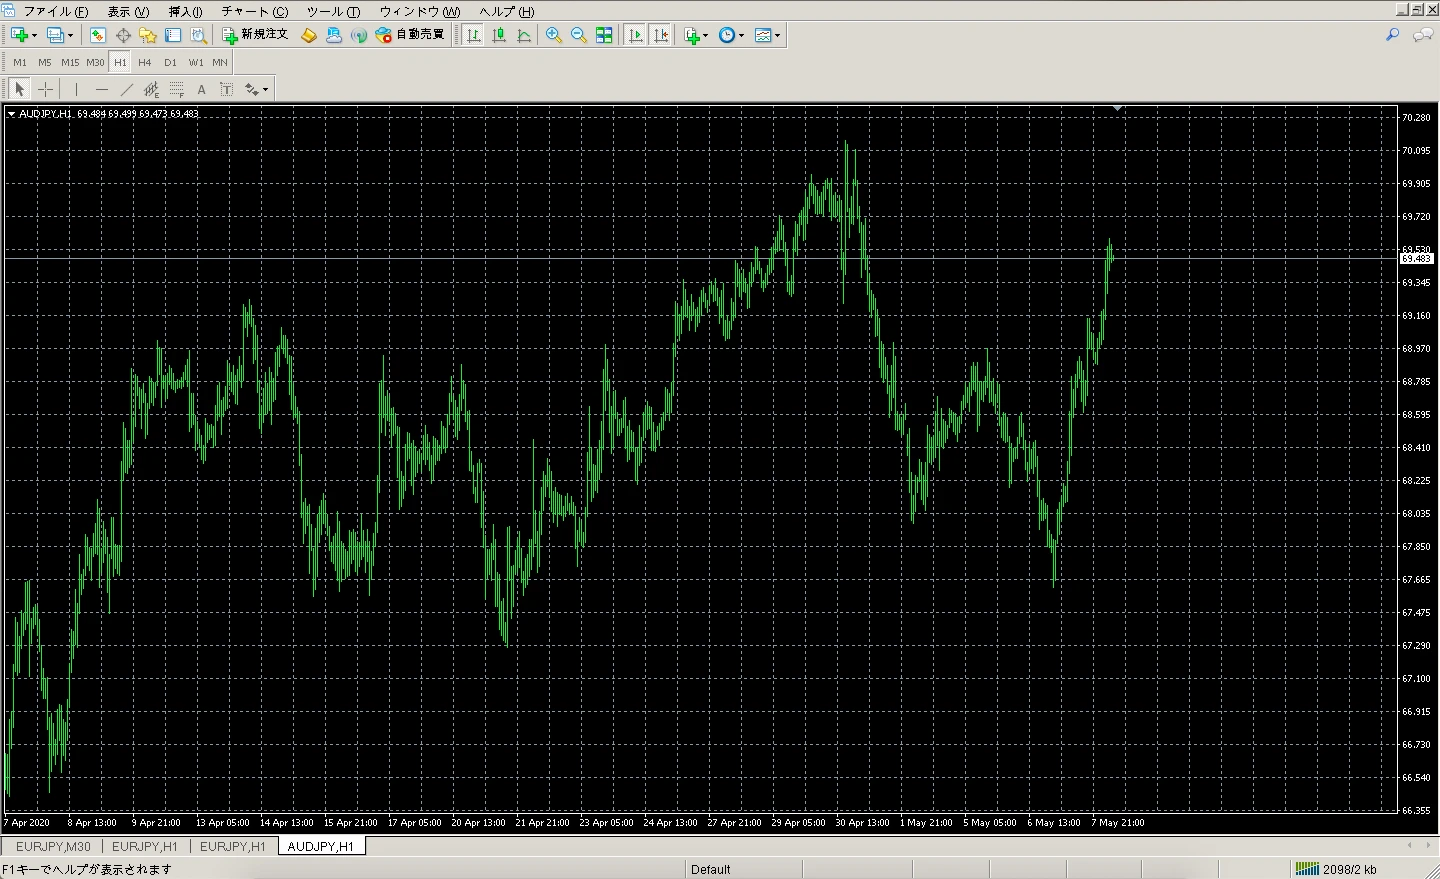Click the 69.483 current price marker
The width and height of the screenshot is (1440, 879).
click(x=1416, y=258)
